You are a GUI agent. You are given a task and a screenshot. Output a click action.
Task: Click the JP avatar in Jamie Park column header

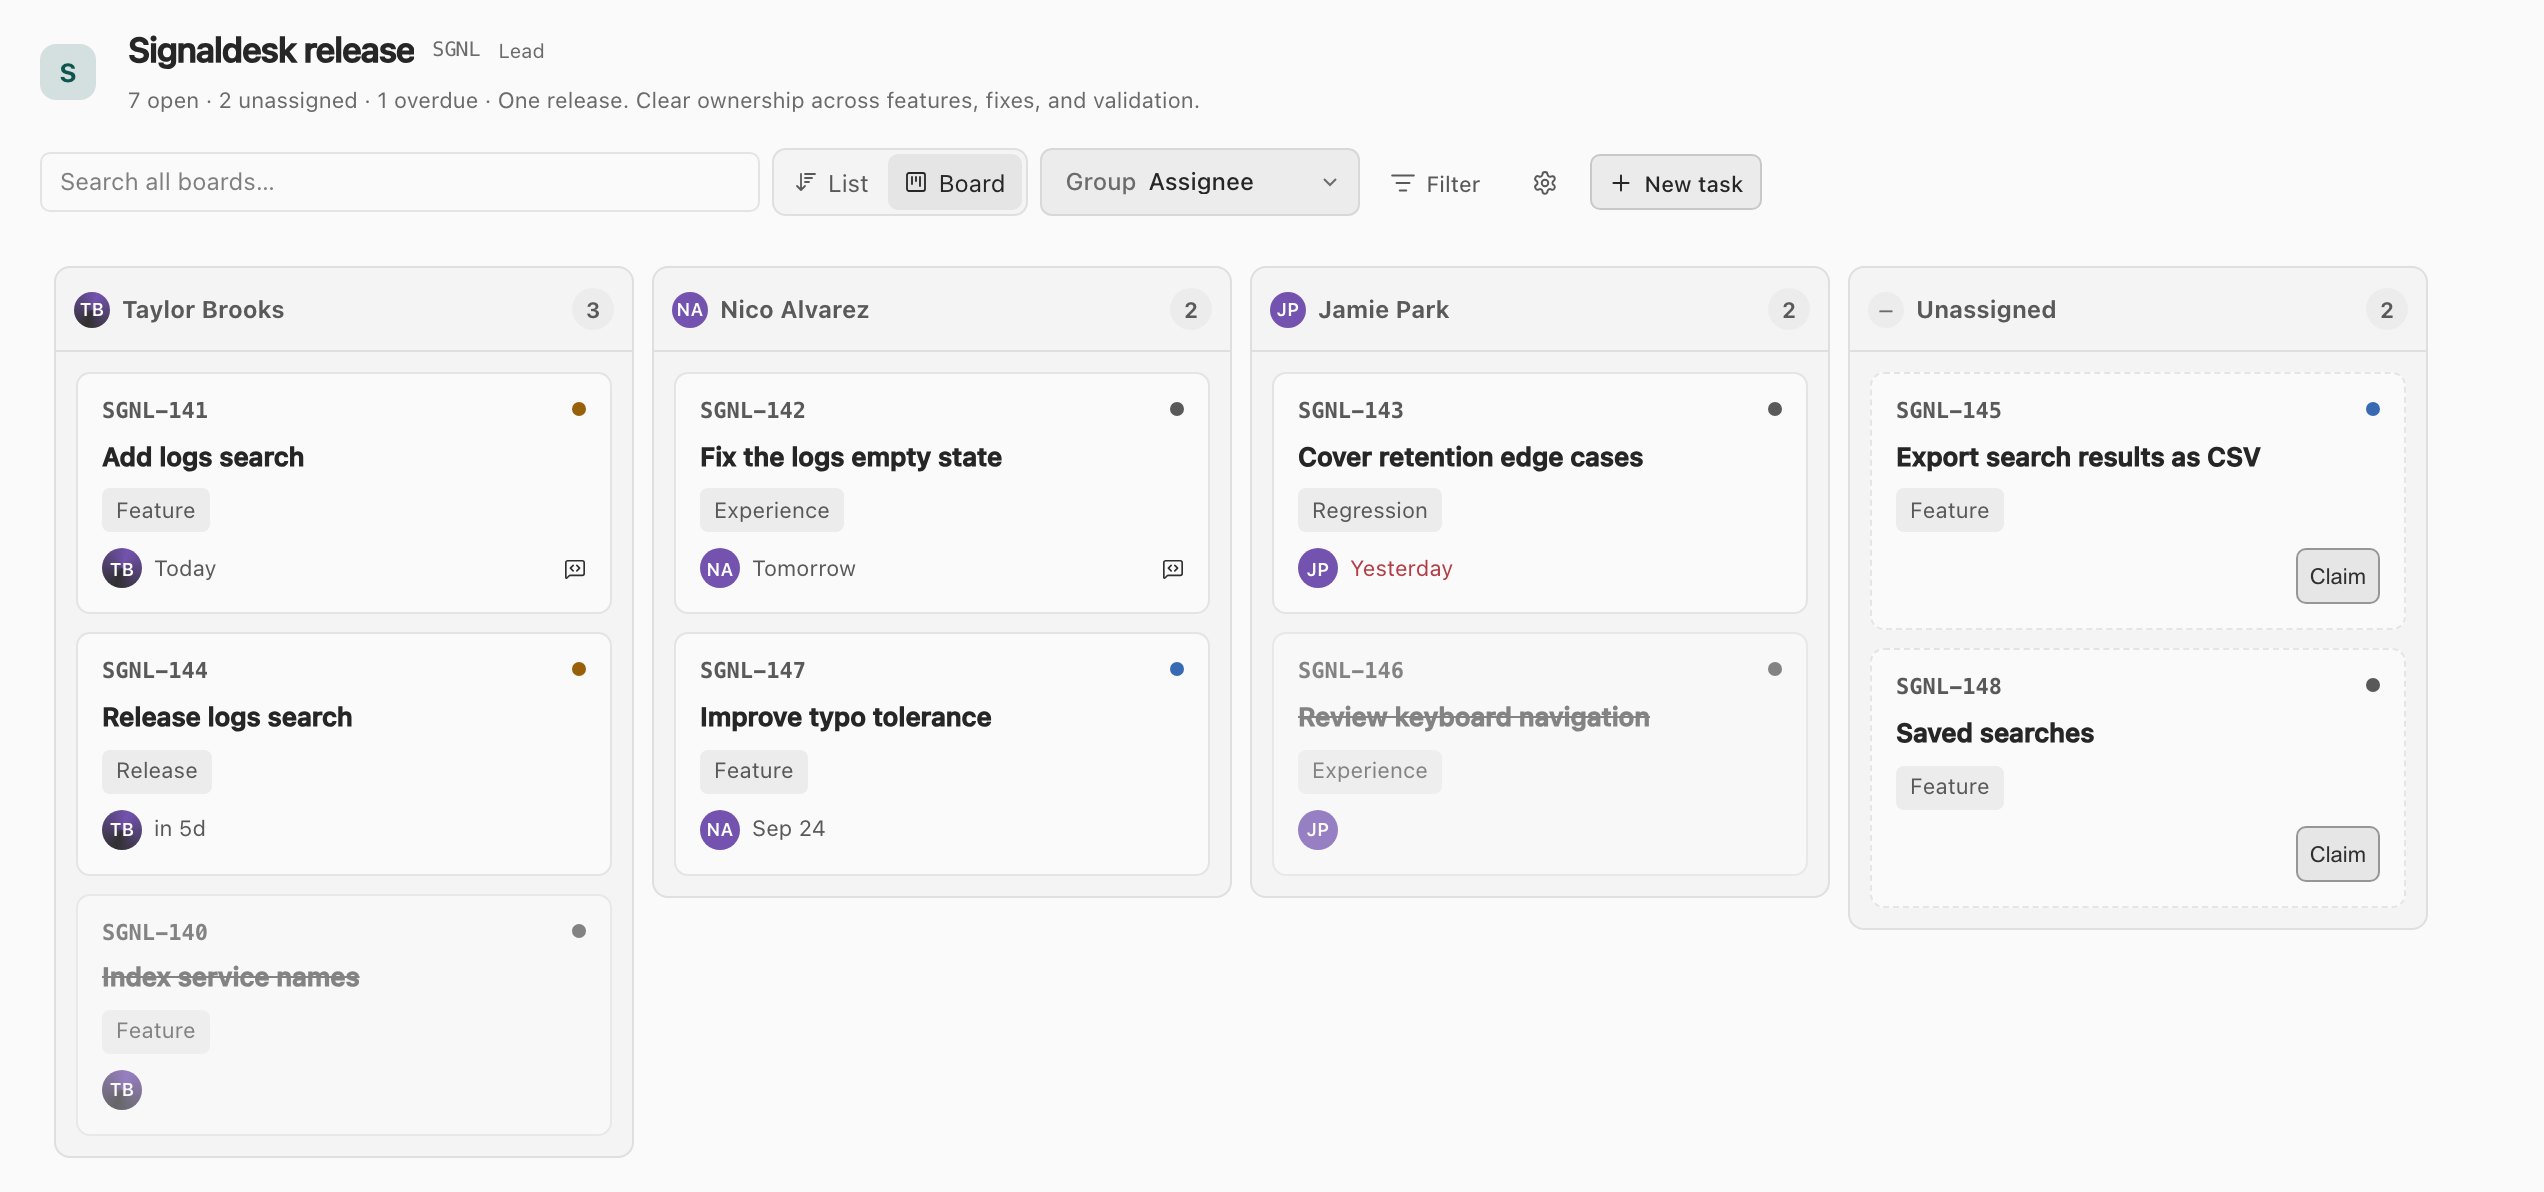point(1288,310)
